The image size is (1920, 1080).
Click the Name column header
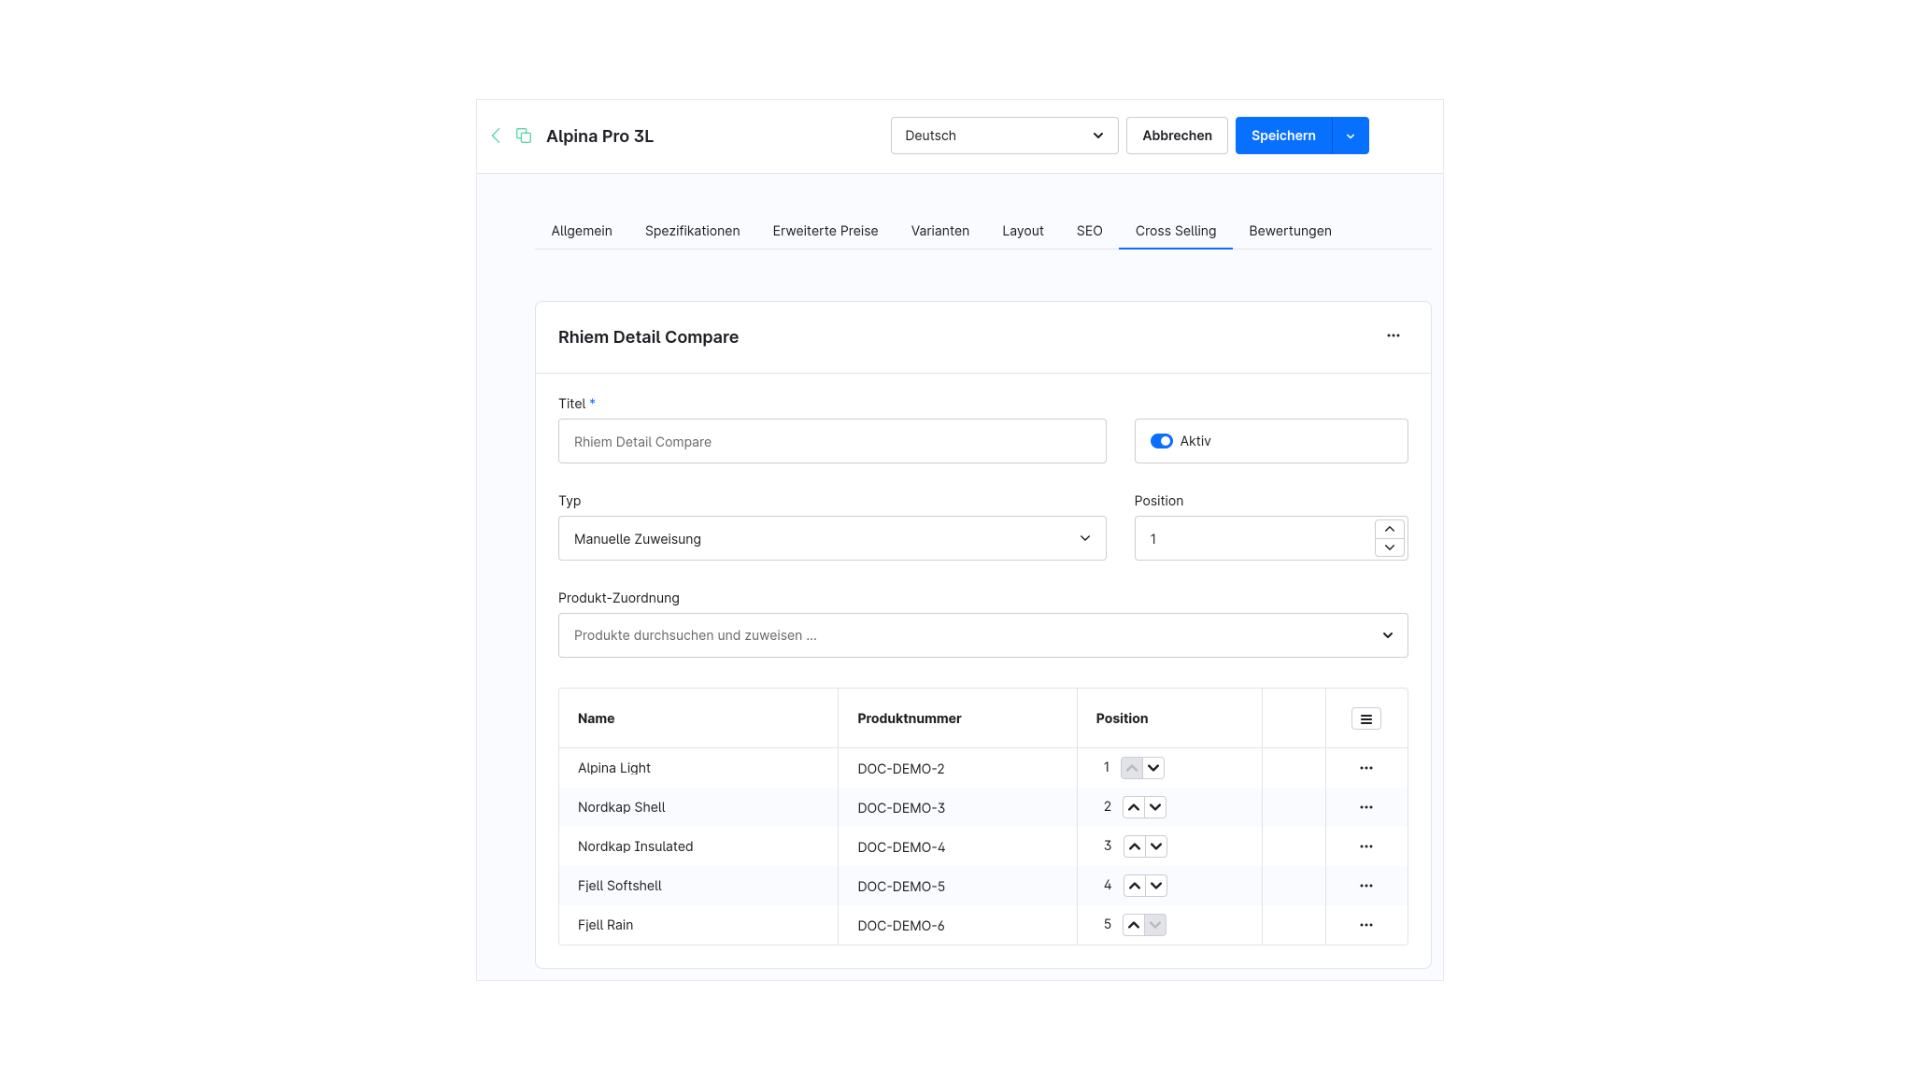698,718
